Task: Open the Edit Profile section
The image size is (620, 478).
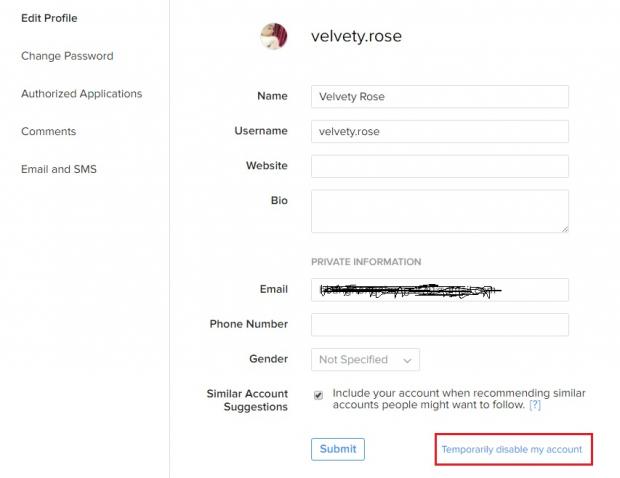Action: (49, 18)
